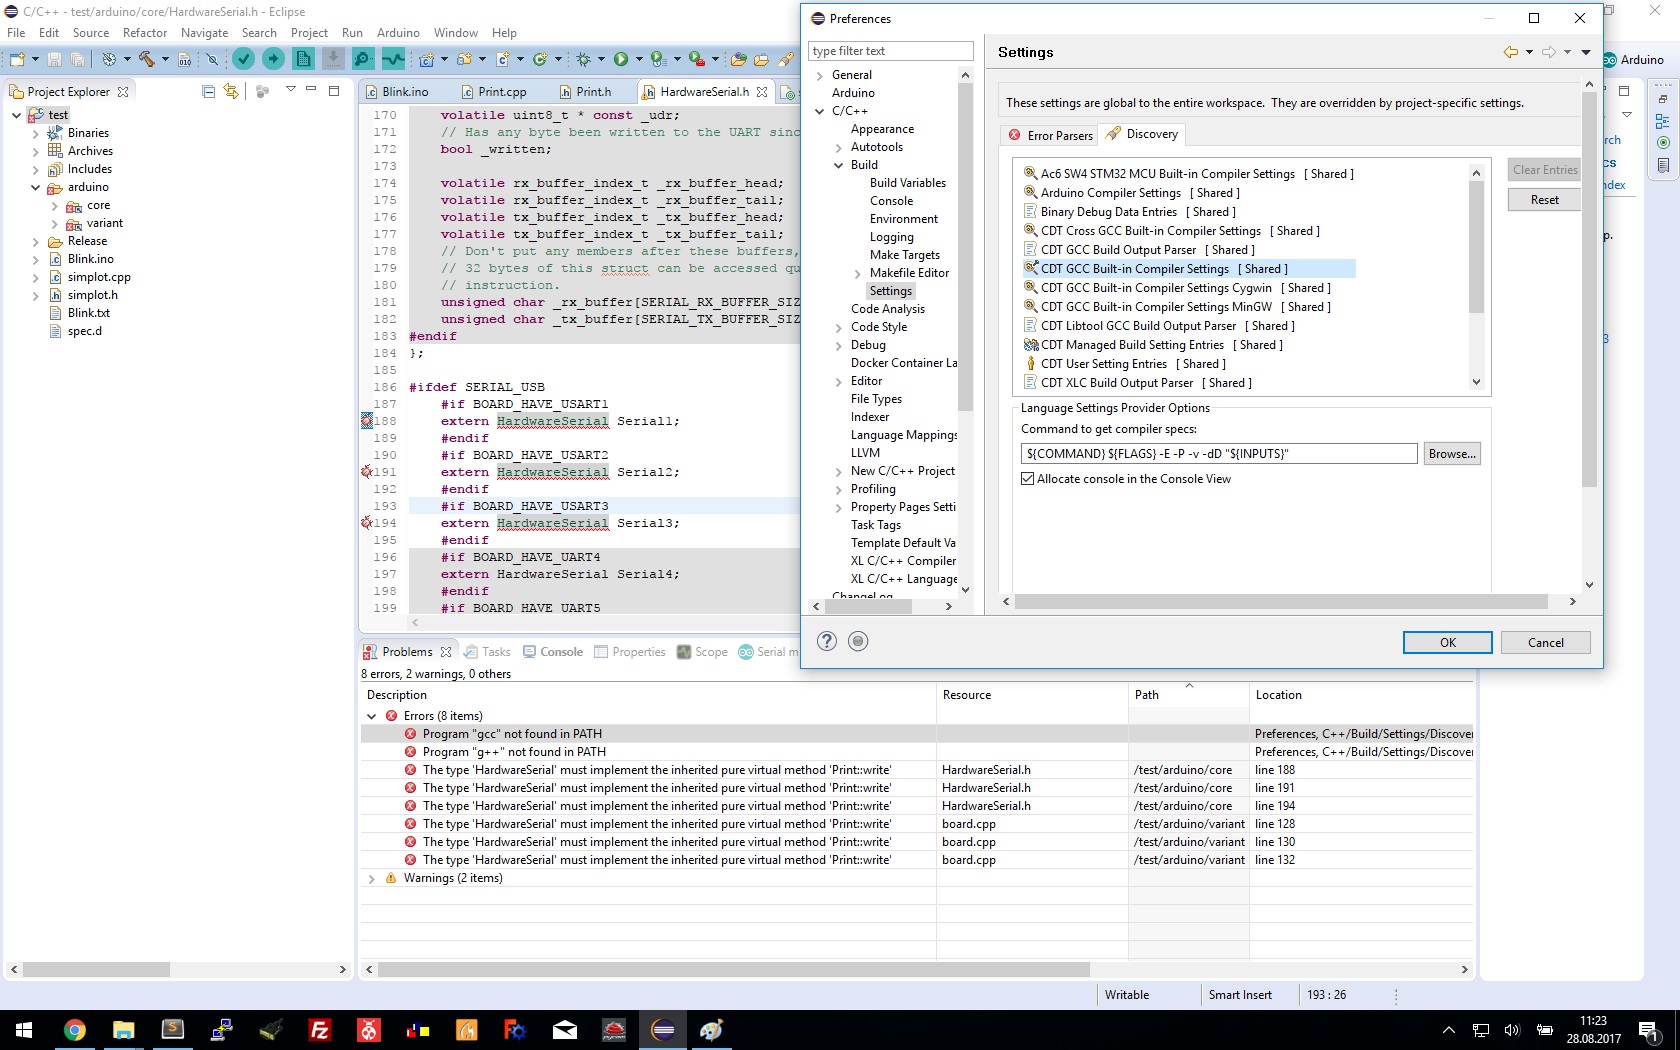Screen dimensions: 1680x1050
Task: Open the File menu
Action: coord(16,33)
